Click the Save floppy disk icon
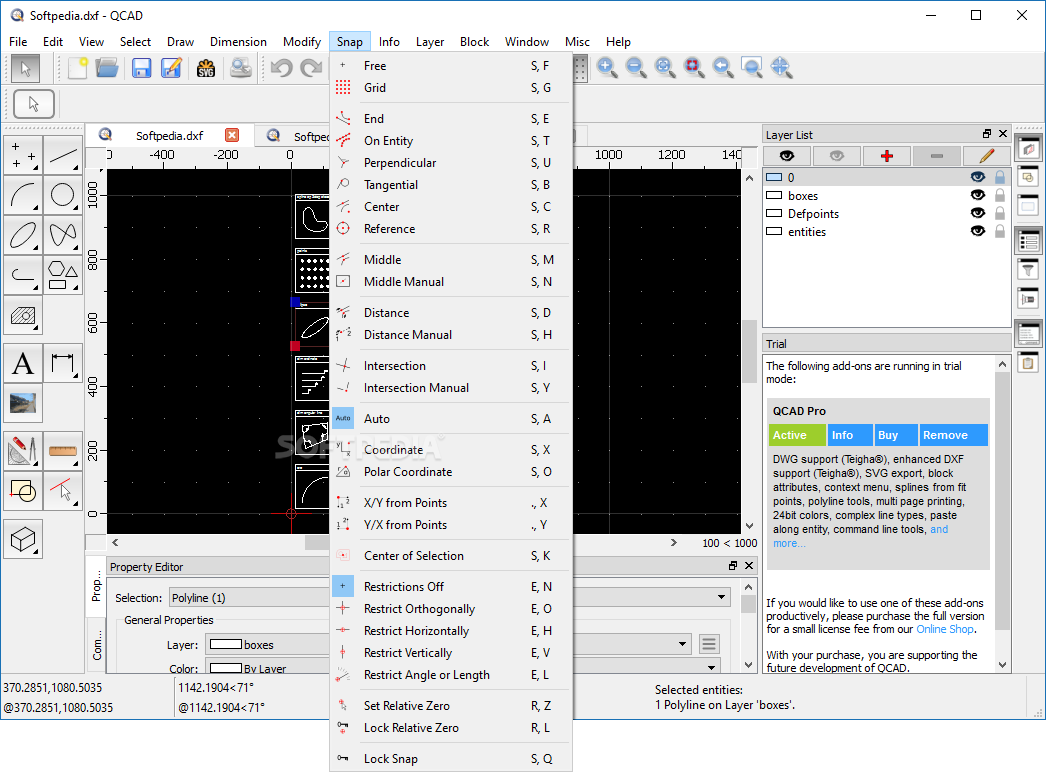Image resolution: width=1046 pixels, height=772 pixels. pyautogui.click(x=141, y=67)
